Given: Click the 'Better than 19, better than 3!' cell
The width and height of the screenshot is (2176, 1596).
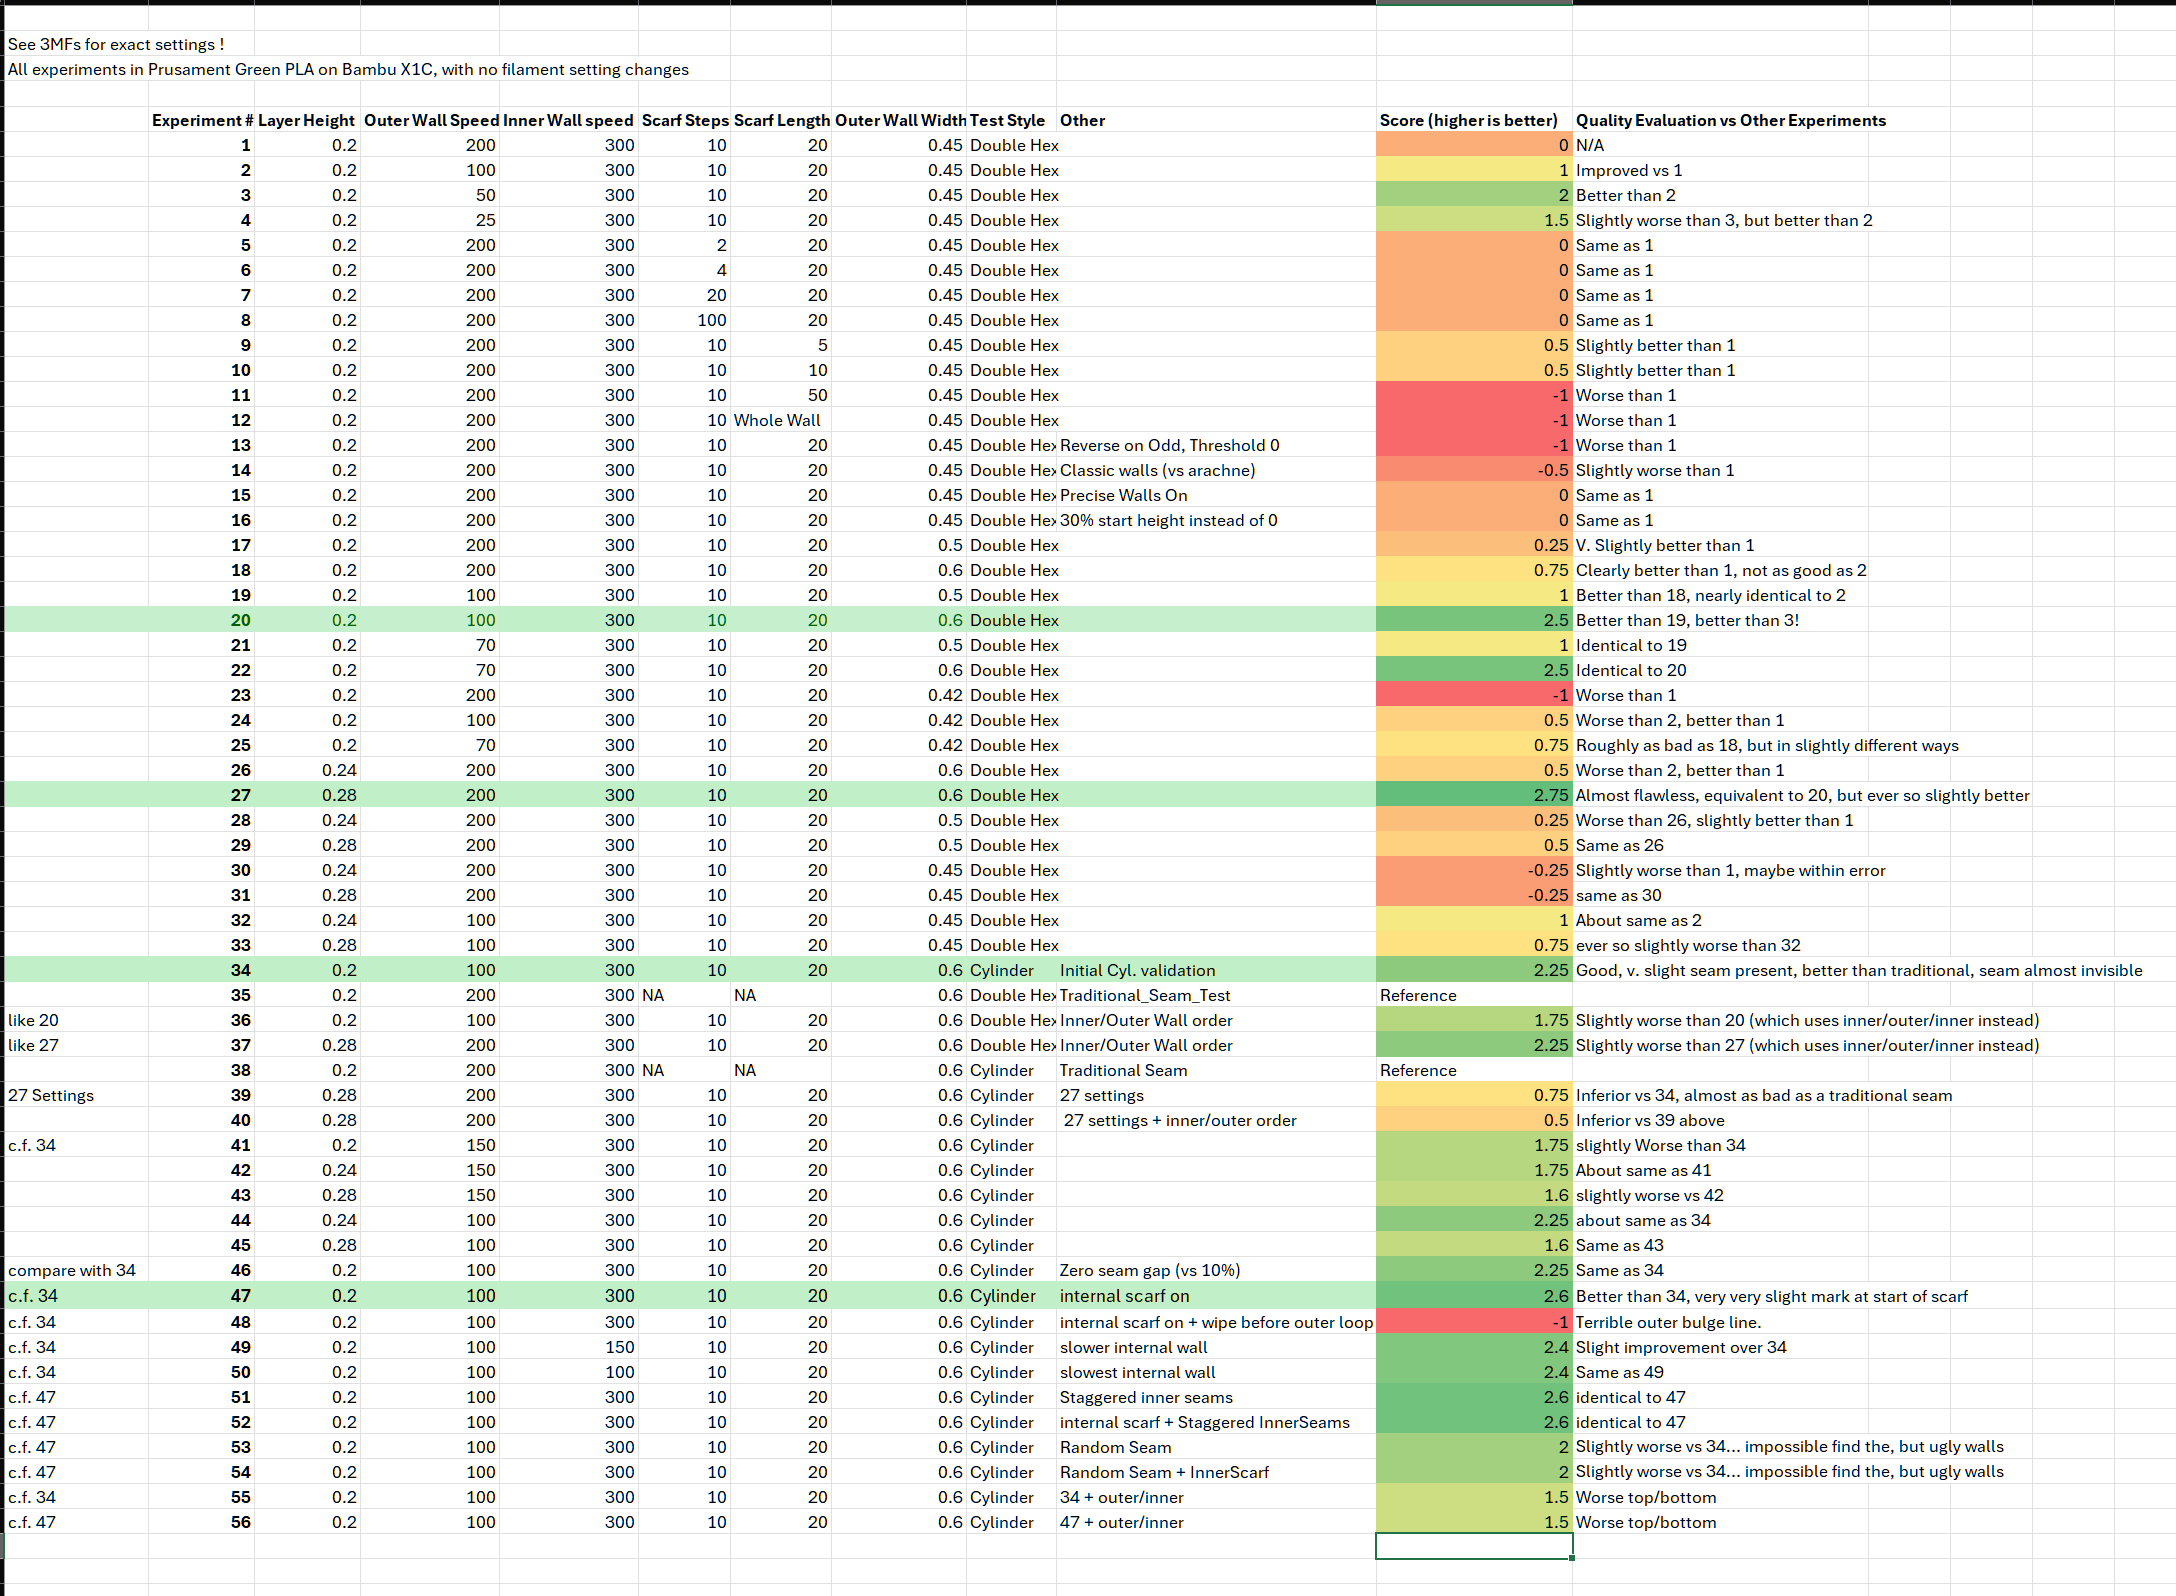Looking at the screenshot, I should tap(1687, 620).
